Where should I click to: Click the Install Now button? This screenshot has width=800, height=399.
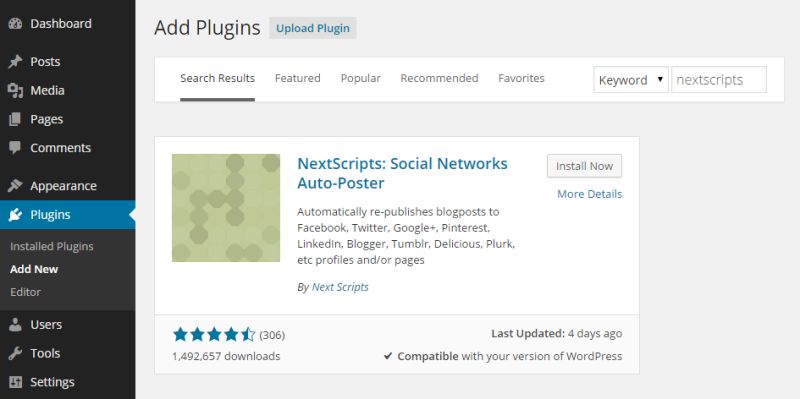584,166
